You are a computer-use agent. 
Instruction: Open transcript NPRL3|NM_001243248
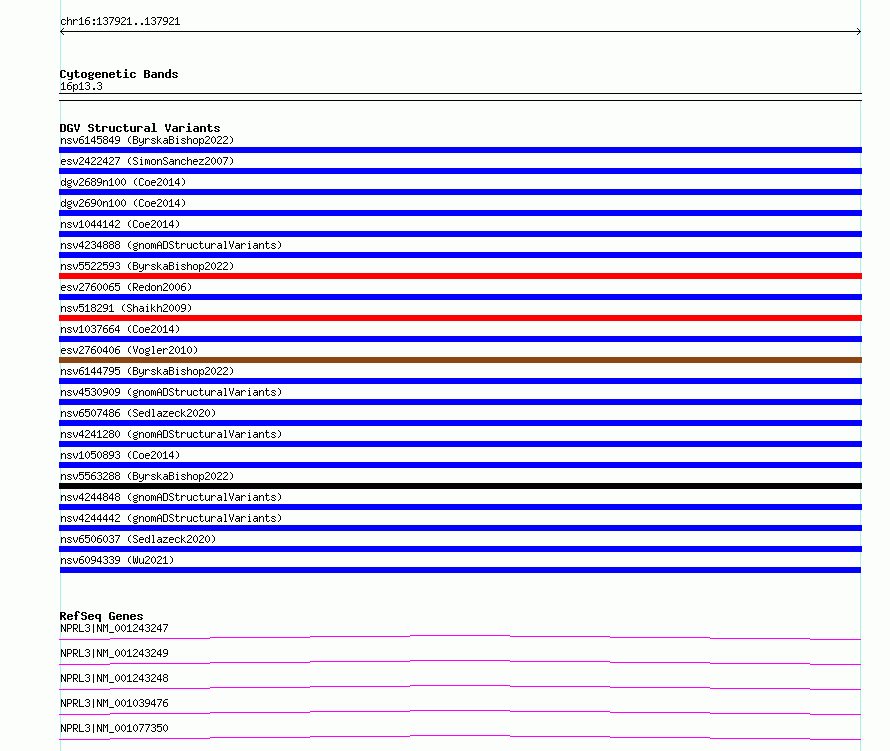click(x=114, y=678)
